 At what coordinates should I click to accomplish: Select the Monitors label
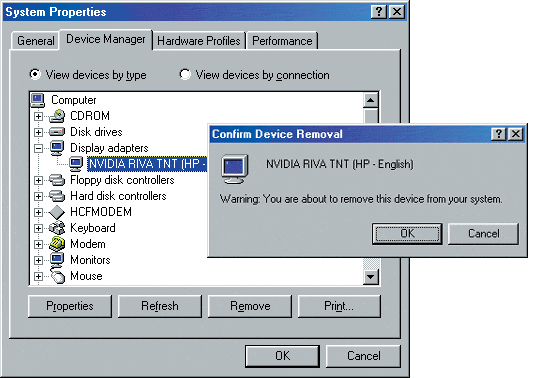[x=90, y=260]
